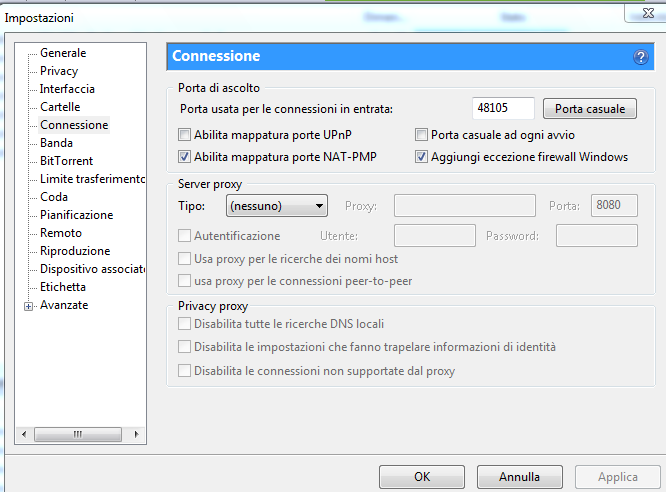Open Riproduzione settings page

[x=75, y=251]
